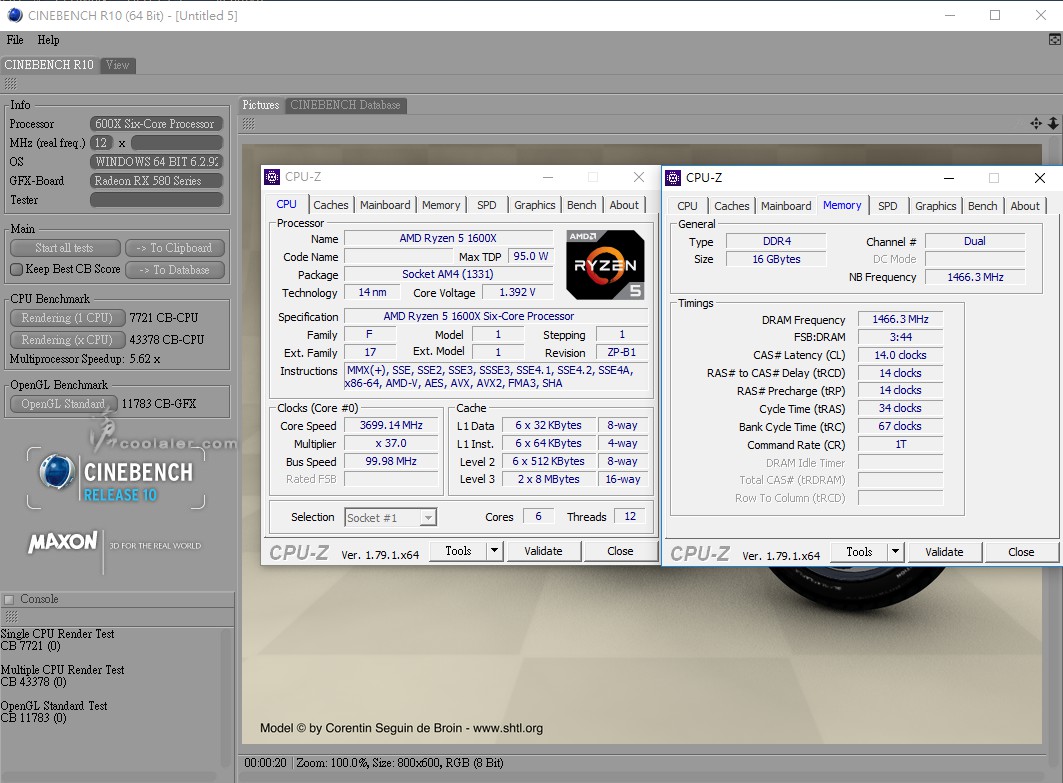Open SPD tab in right CPU-Z window
The width and height of the screenshot is (1063, 783).
tap(887, 205)
